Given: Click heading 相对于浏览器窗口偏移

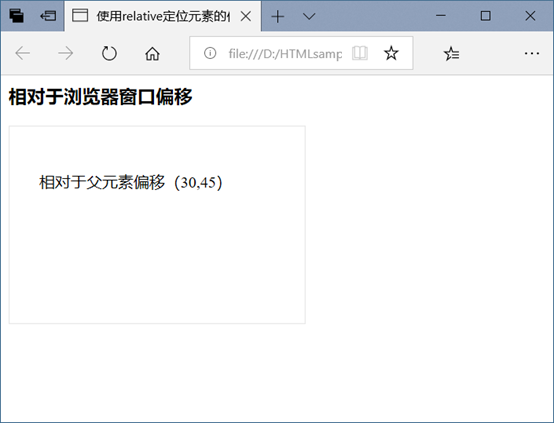Looking at the screenshot, I should [100, 97].
